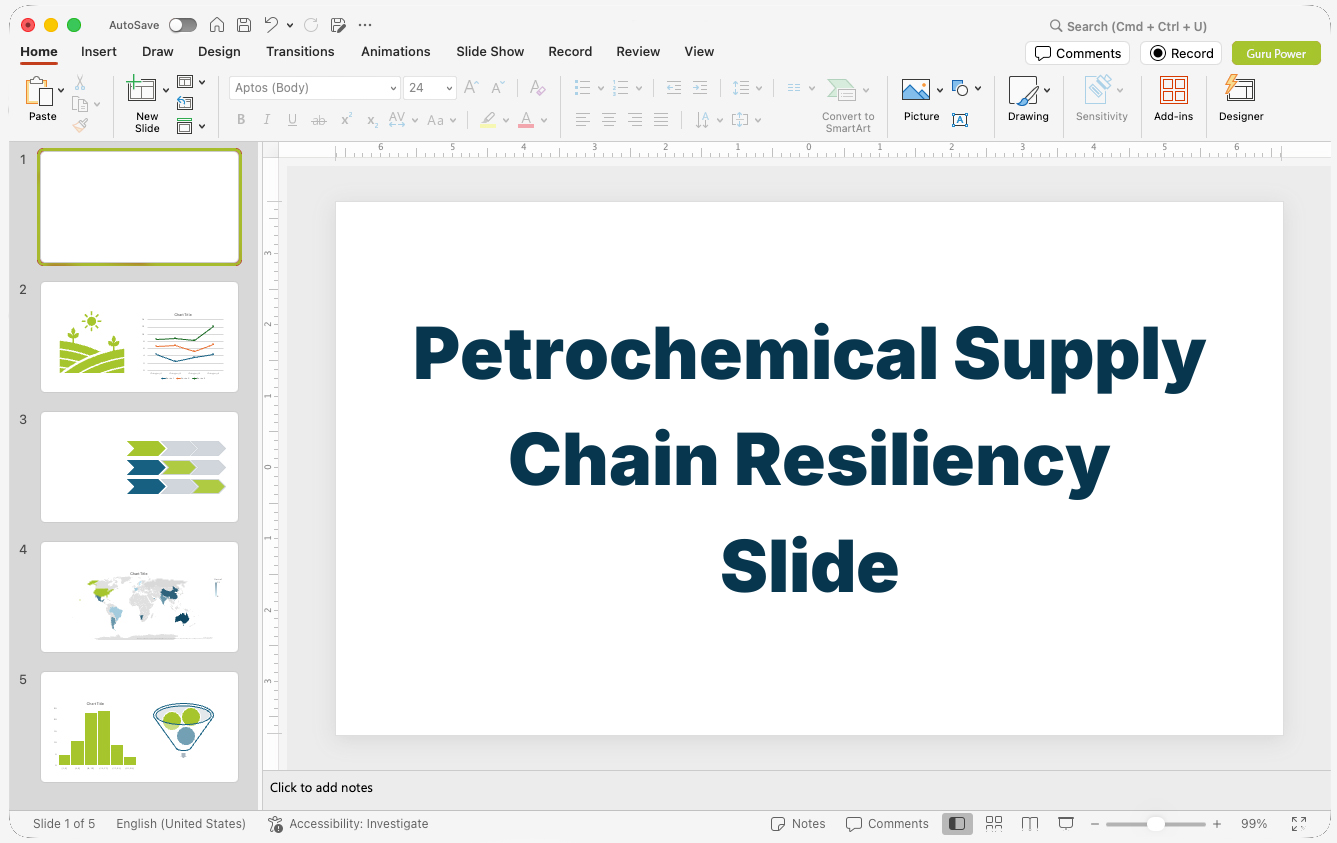Toggle Comments pane in status bar
Viewport: 1337px width, 843px height.
point(887,824)
